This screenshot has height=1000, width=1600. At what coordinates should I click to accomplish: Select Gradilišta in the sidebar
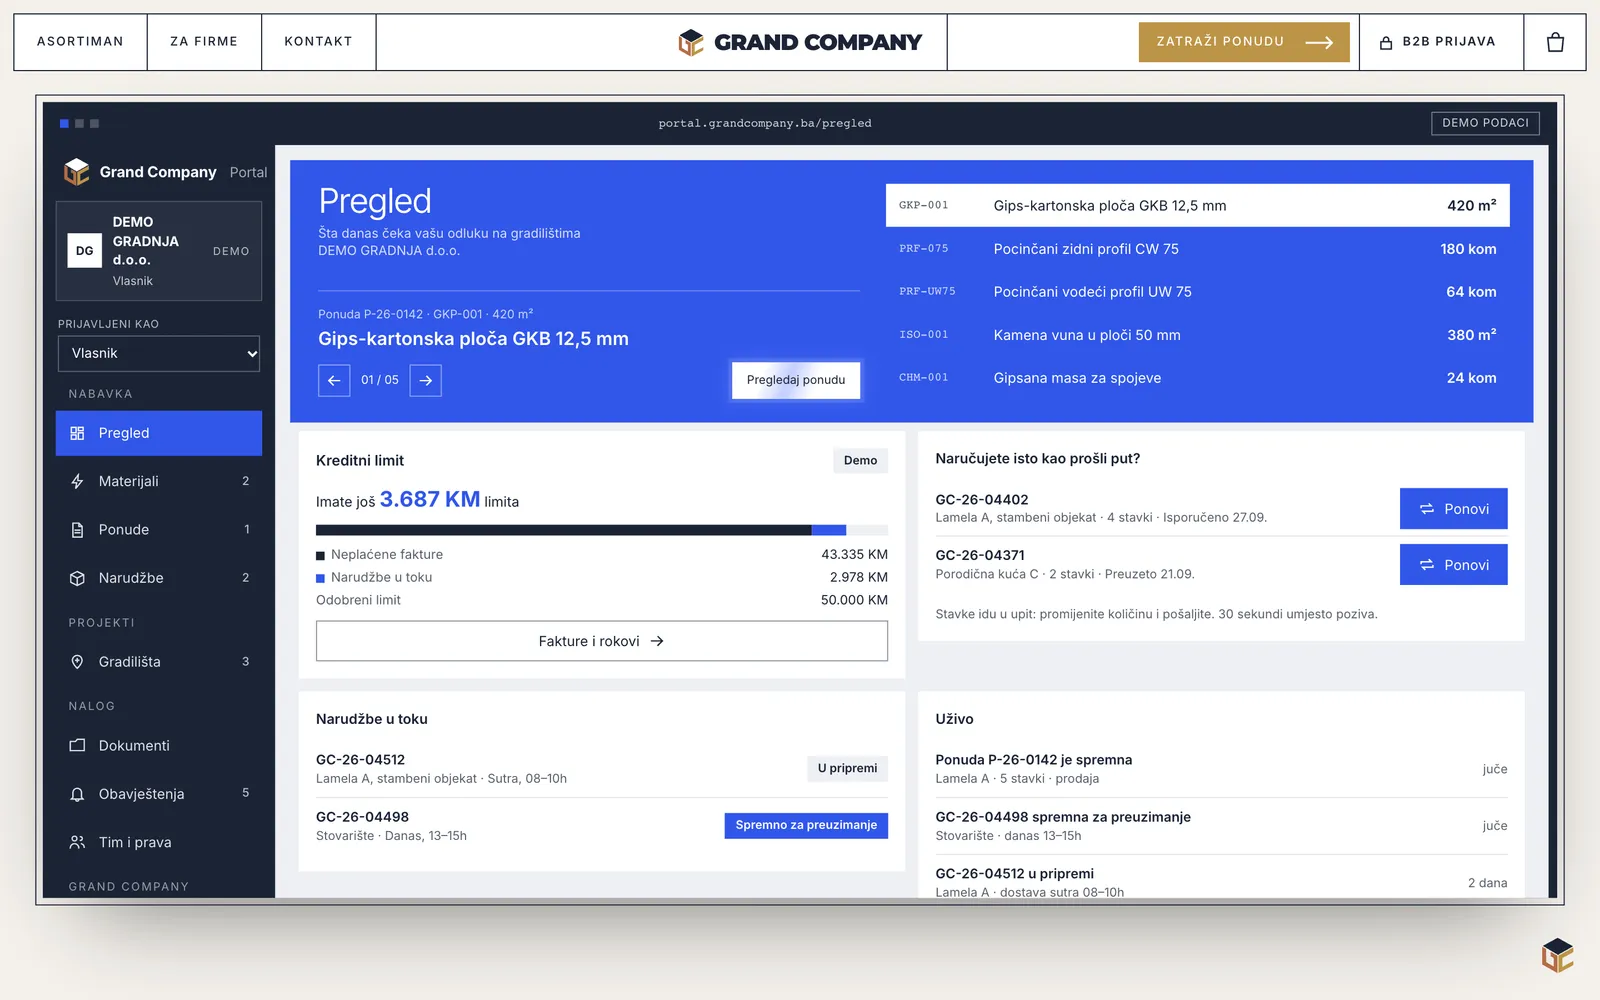click(159, 662)
